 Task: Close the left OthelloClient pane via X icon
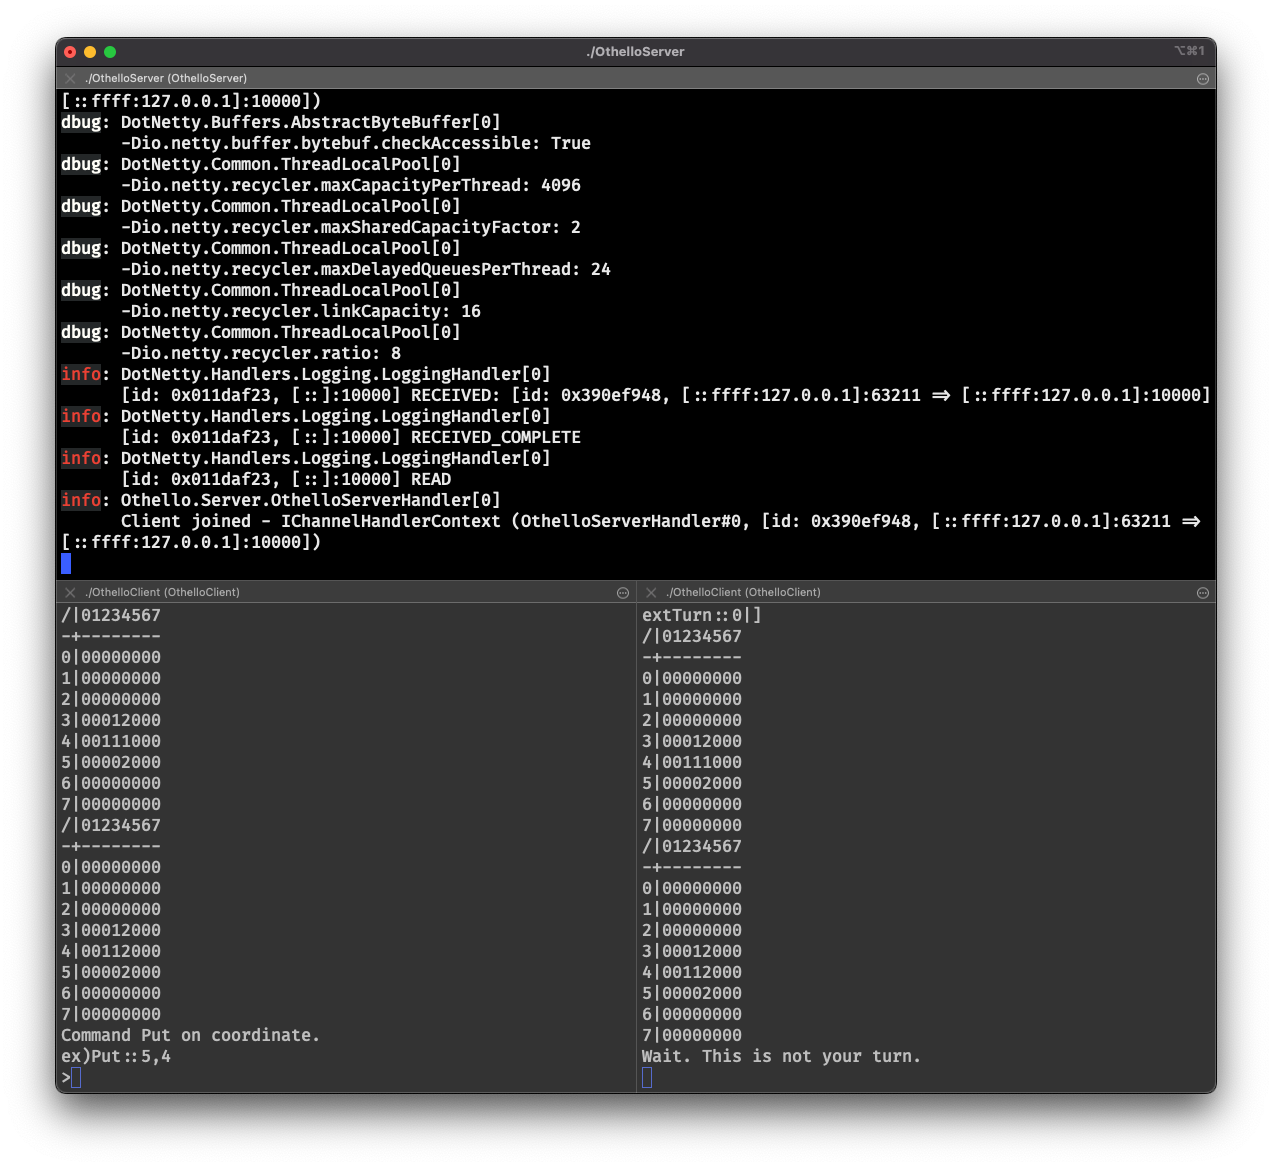click(x=70, y=592)
